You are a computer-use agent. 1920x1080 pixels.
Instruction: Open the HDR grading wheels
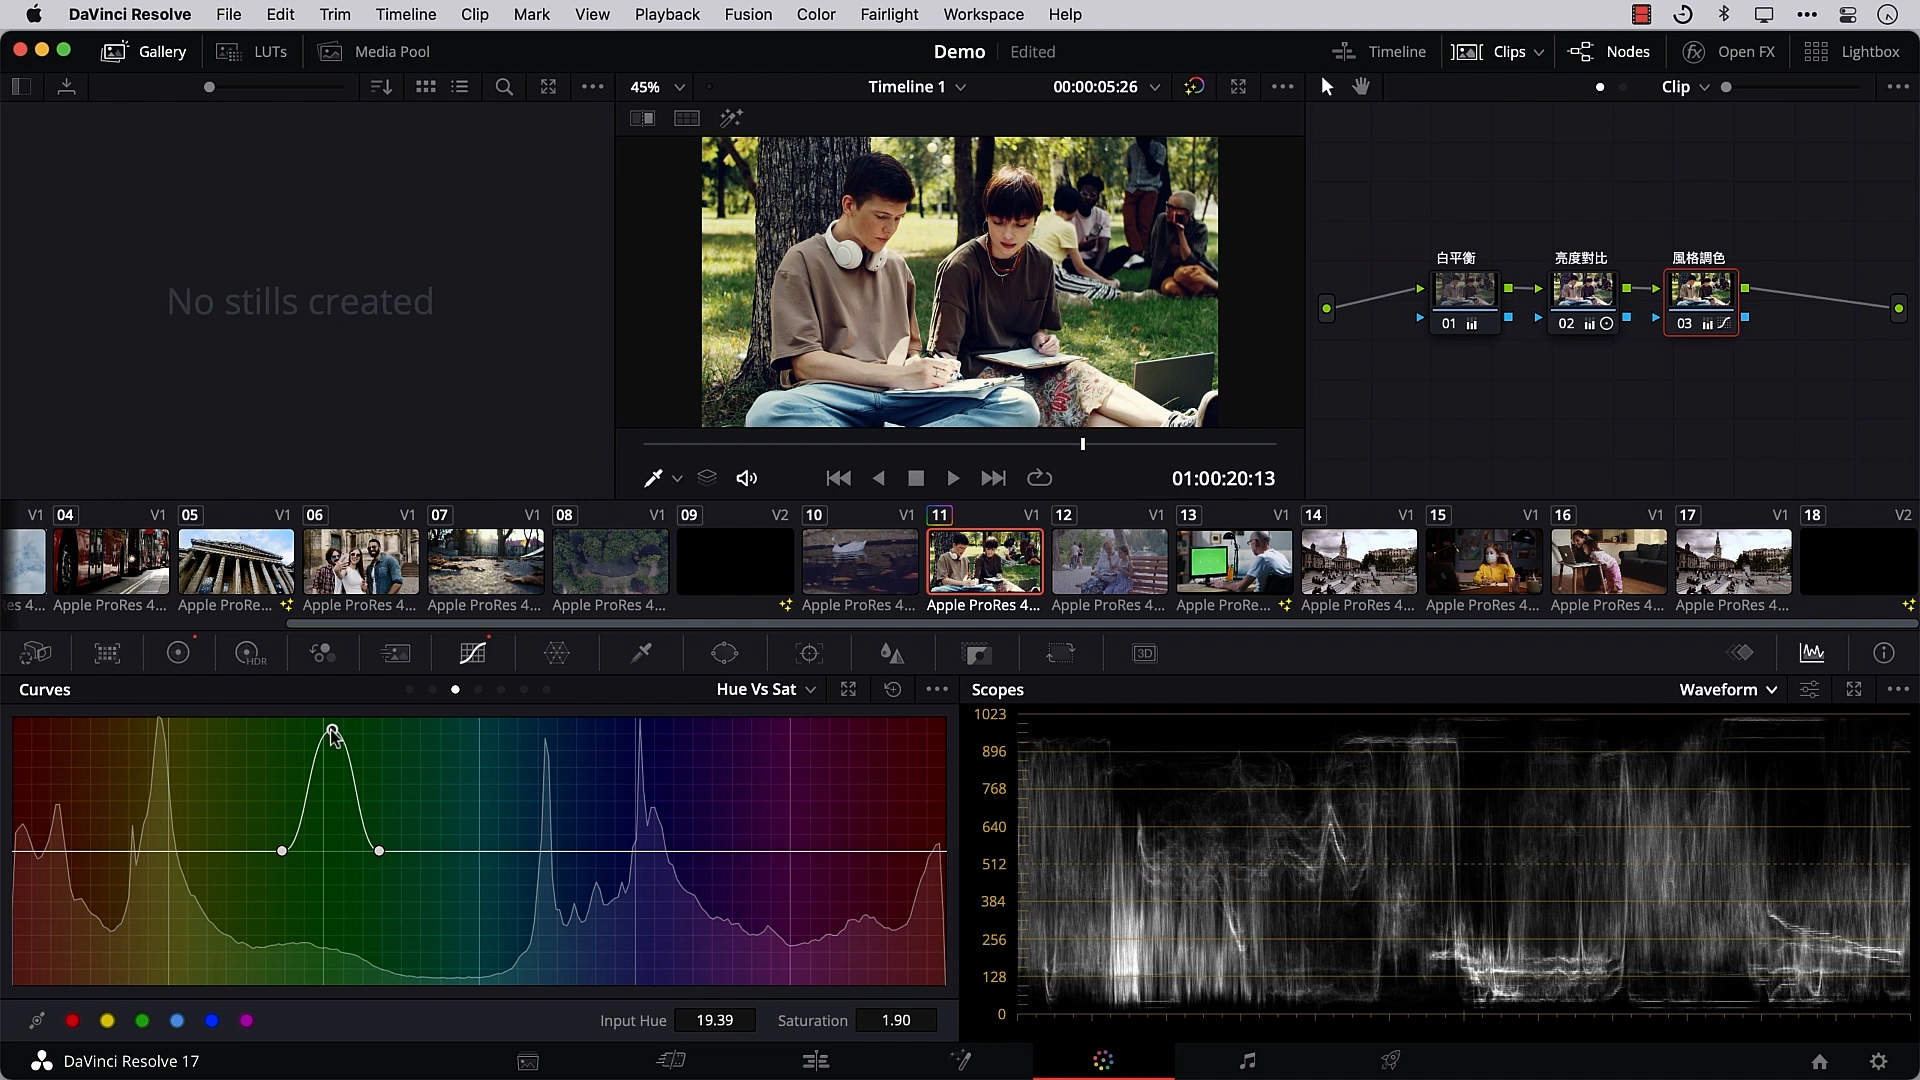click(248, 653)
